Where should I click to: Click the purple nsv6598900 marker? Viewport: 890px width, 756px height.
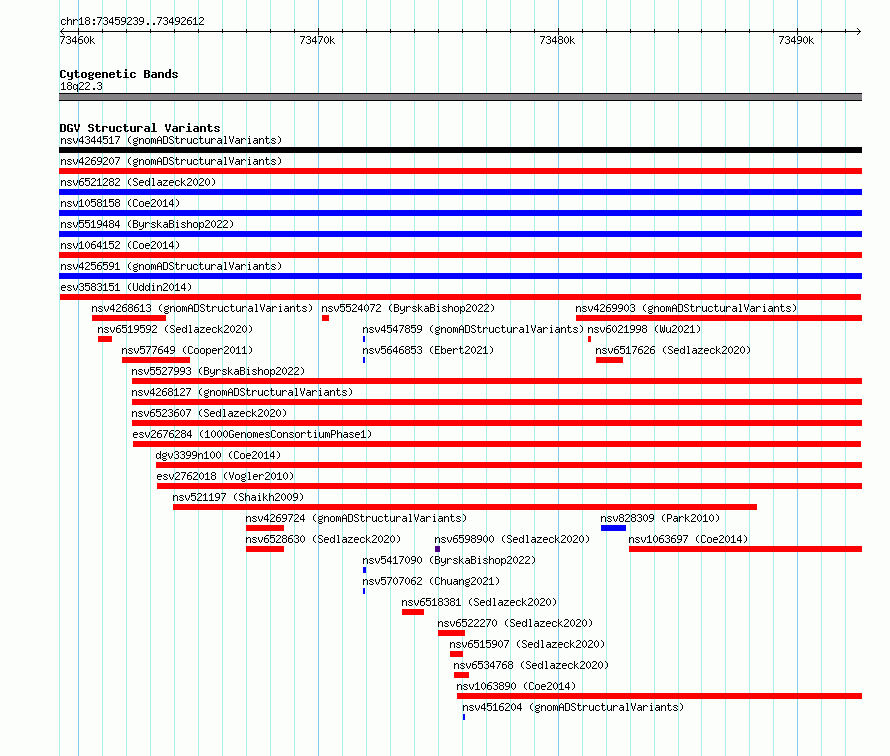point(437,549)
